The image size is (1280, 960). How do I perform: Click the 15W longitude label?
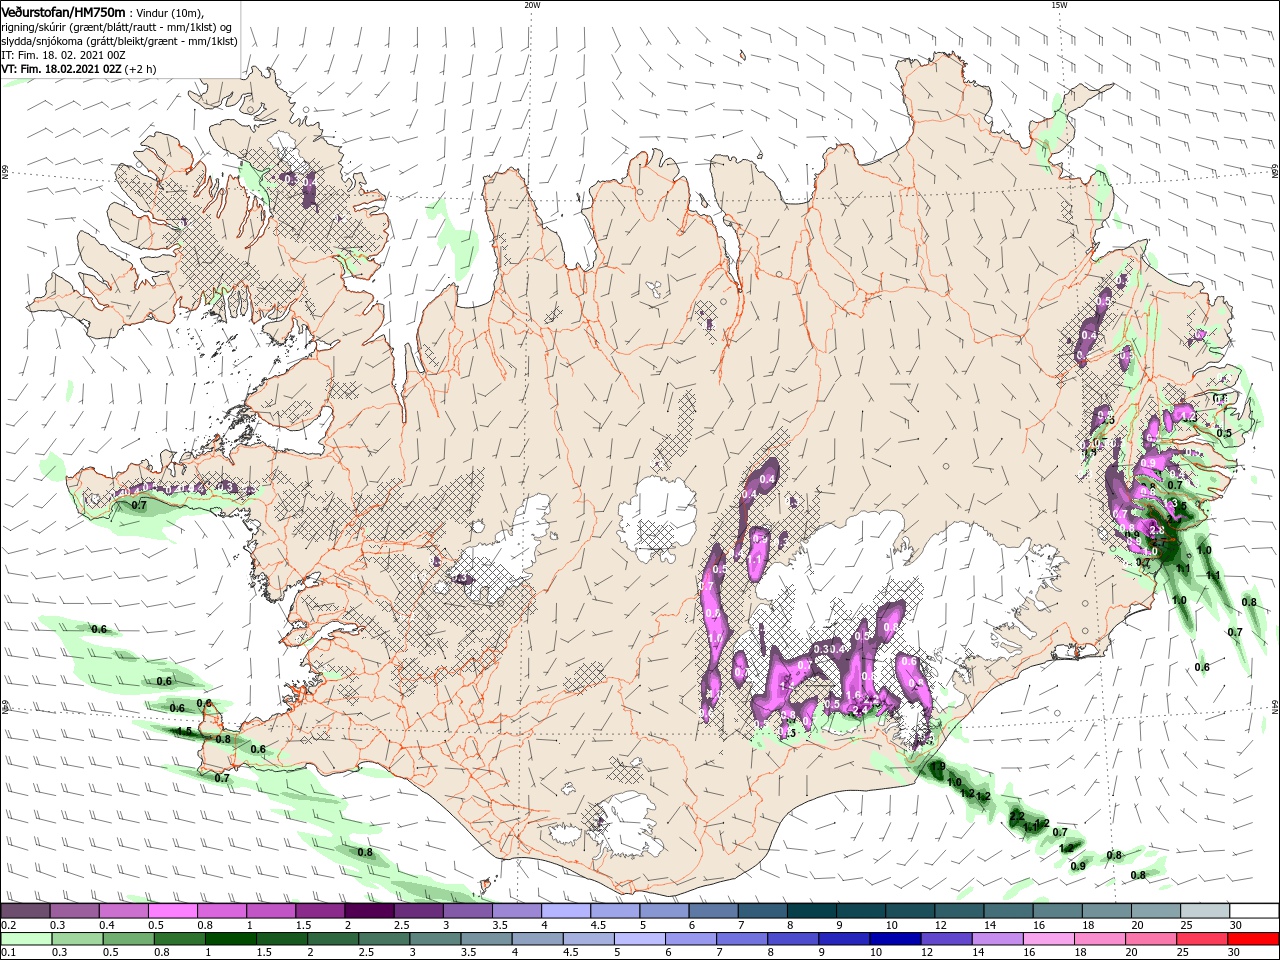click(1059, 5)
